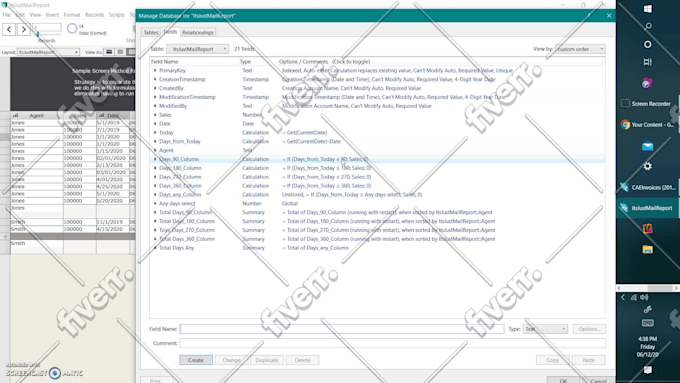Select the Total Days_180_Column field row

click(377, 221)
